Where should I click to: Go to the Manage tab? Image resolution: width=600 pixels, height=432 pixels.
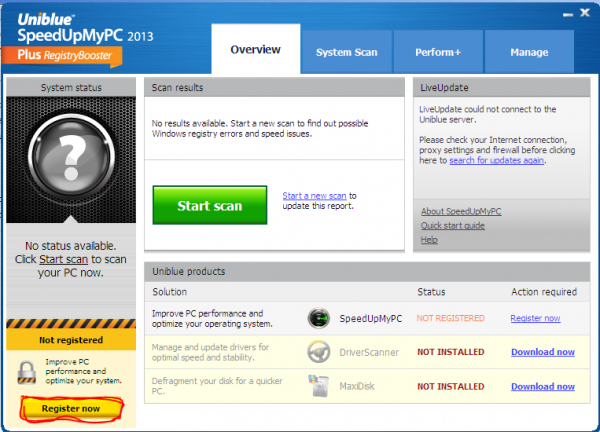[x=529, y=52]
